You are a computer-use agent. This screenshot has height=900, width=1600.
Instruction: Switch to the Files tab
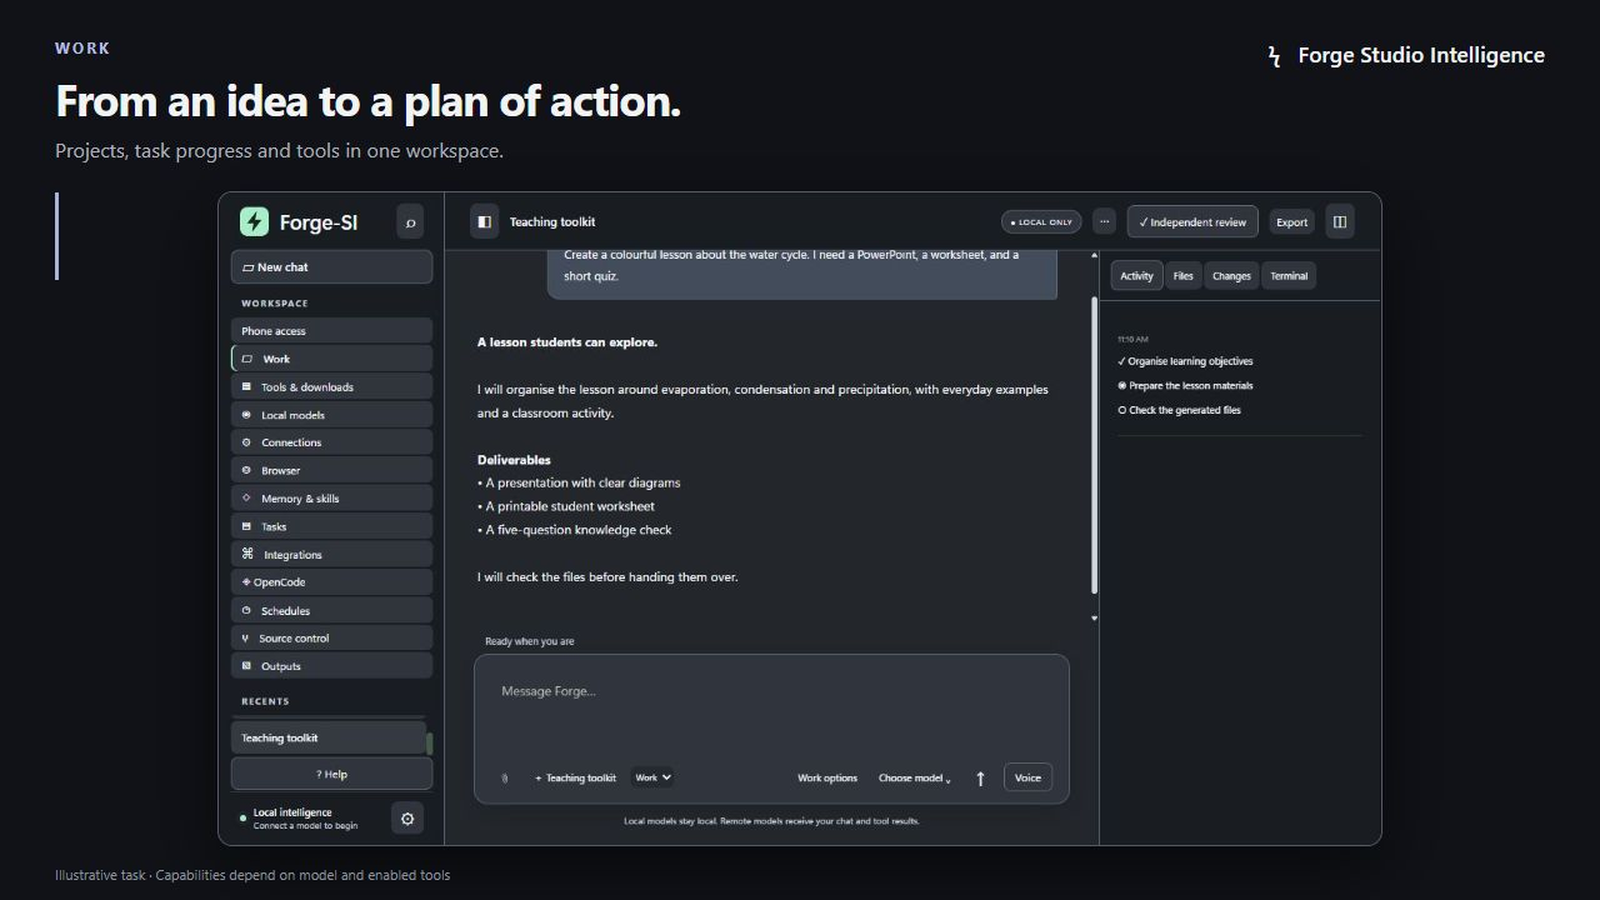1183,276
